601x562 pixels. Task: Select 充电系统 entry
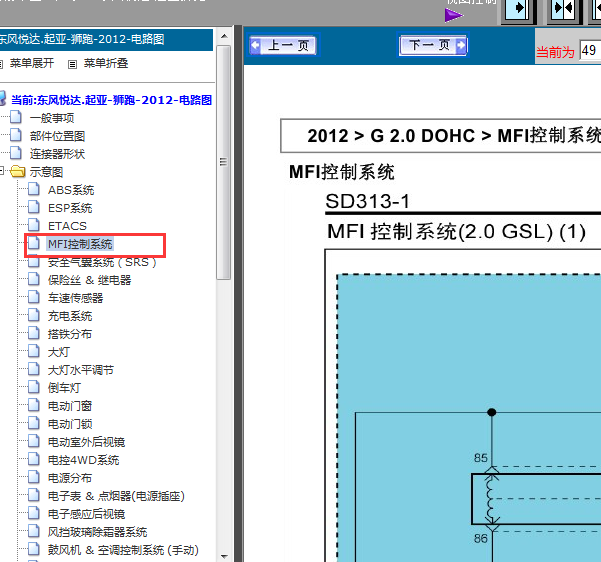pyautogui.click(x=70, y=316)
